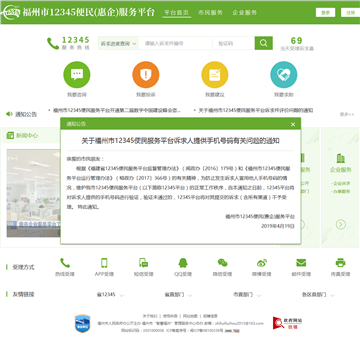This screenshot has width=360, height=360.
Task: Click the news carousel office photo
Action: click(33, 193)
